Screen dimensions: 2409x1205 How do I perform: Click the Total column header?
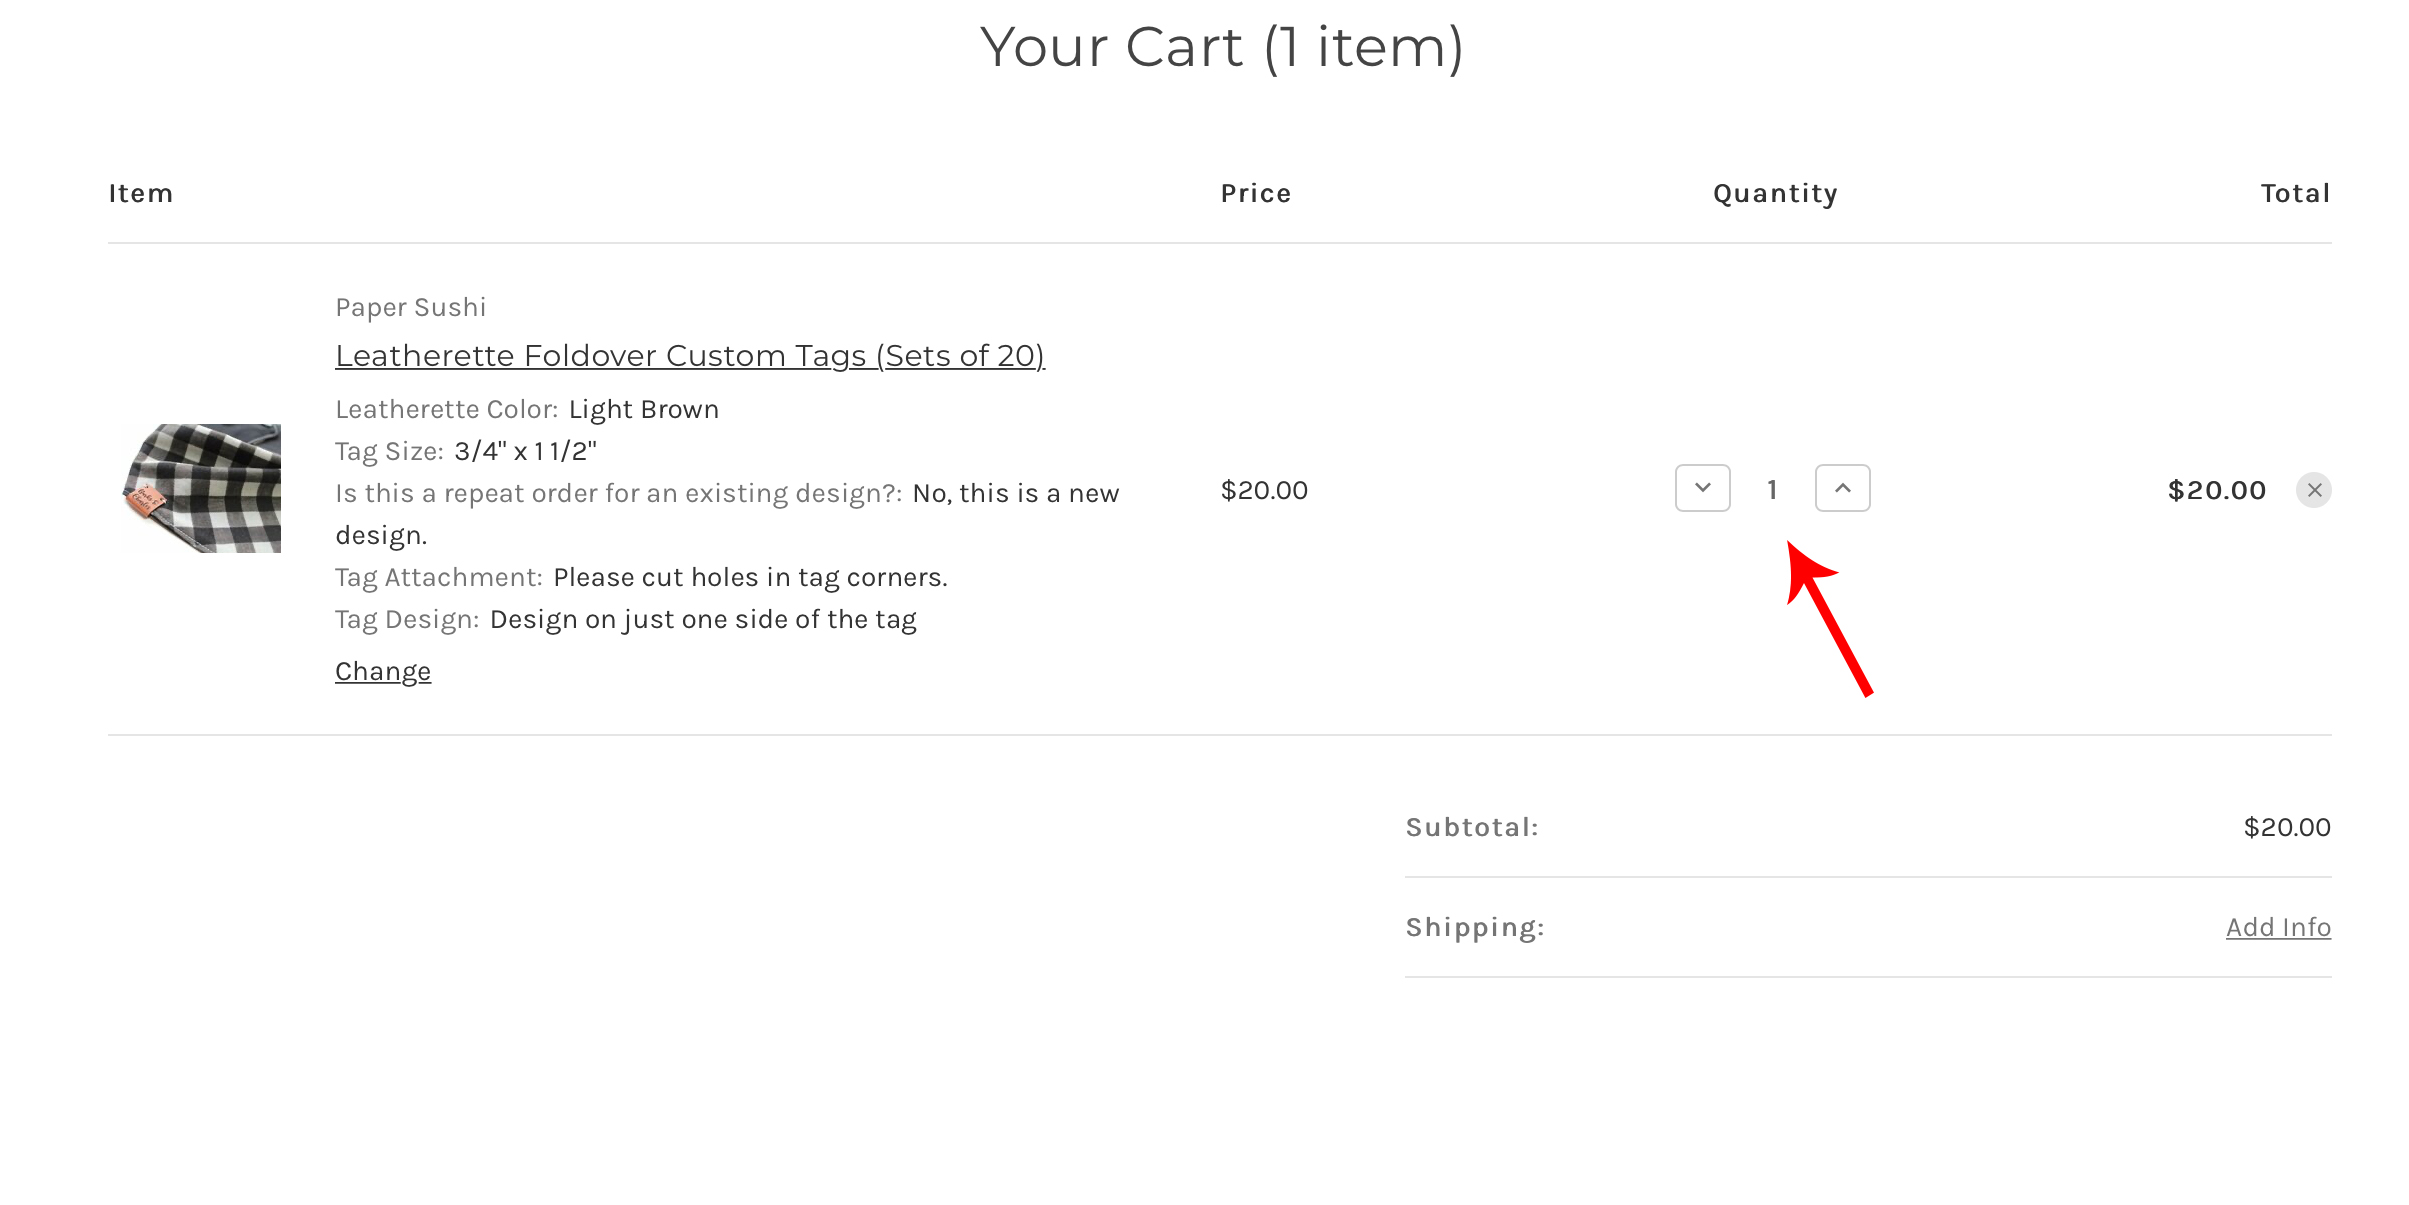click(x=2296, y=193)
